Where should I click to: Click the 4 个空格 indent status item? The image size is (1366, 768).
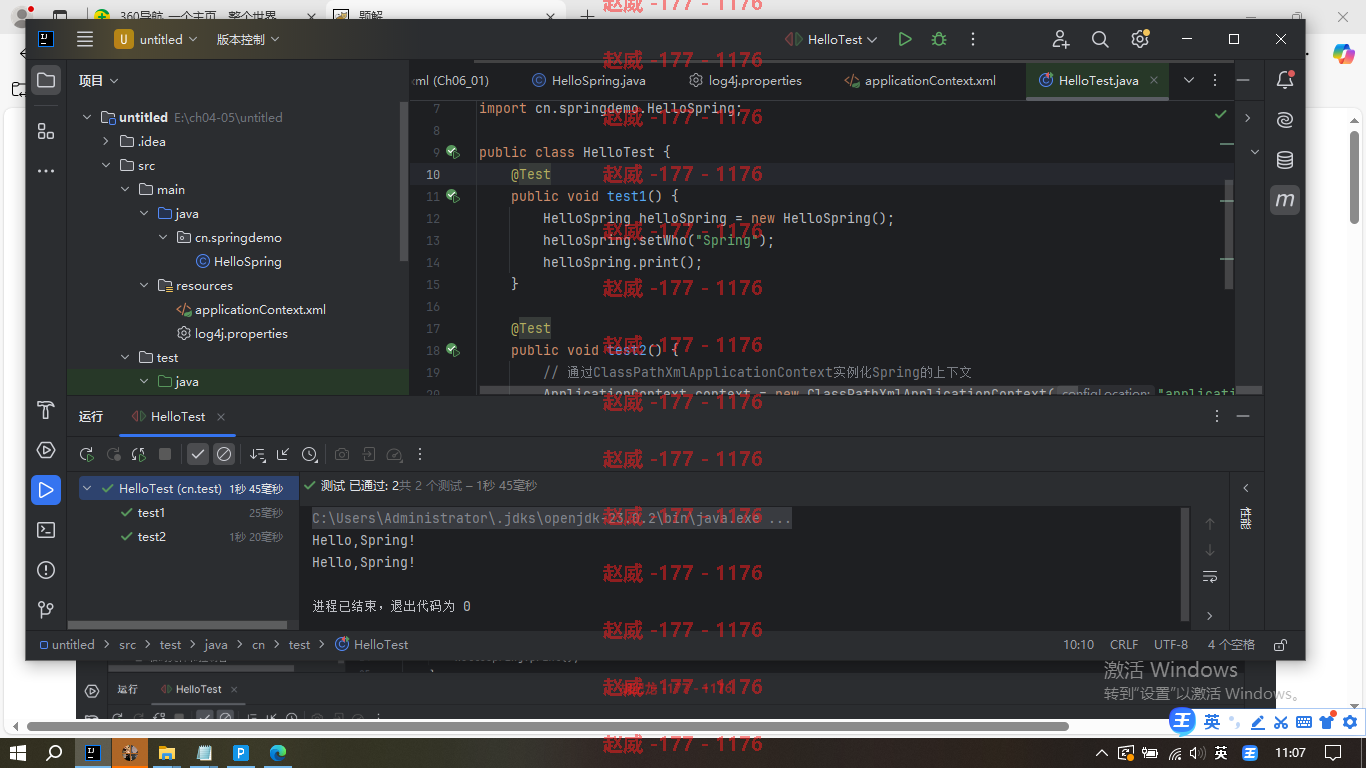coord(1231,645)
